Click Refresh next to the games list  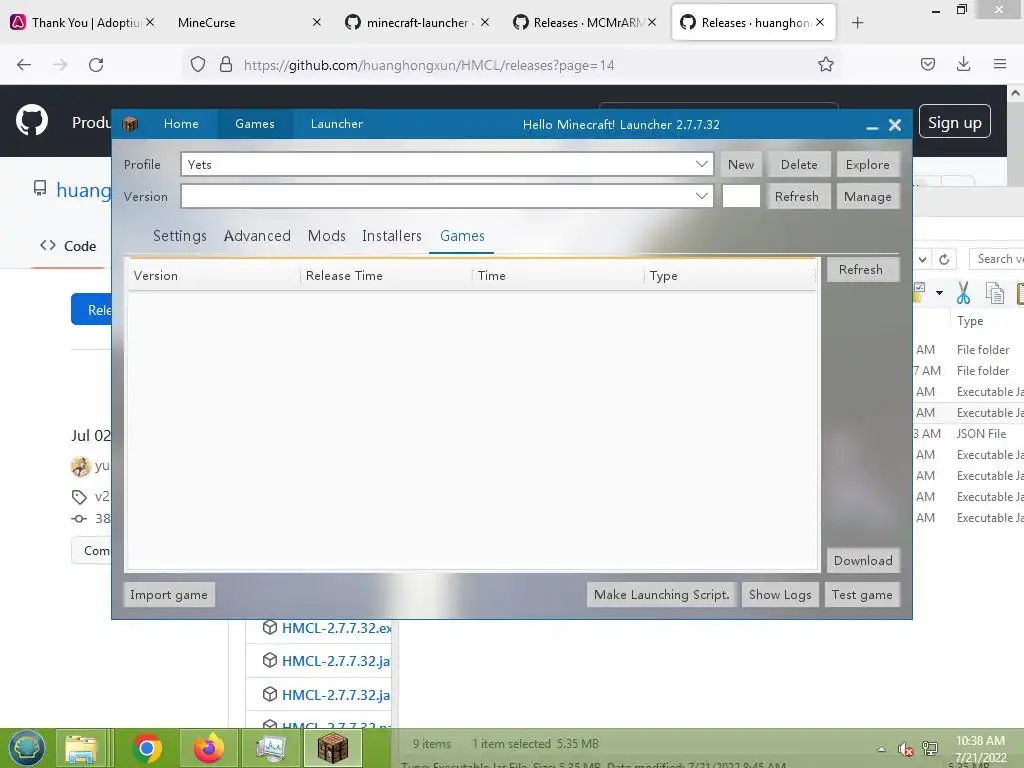pos(861,270)
